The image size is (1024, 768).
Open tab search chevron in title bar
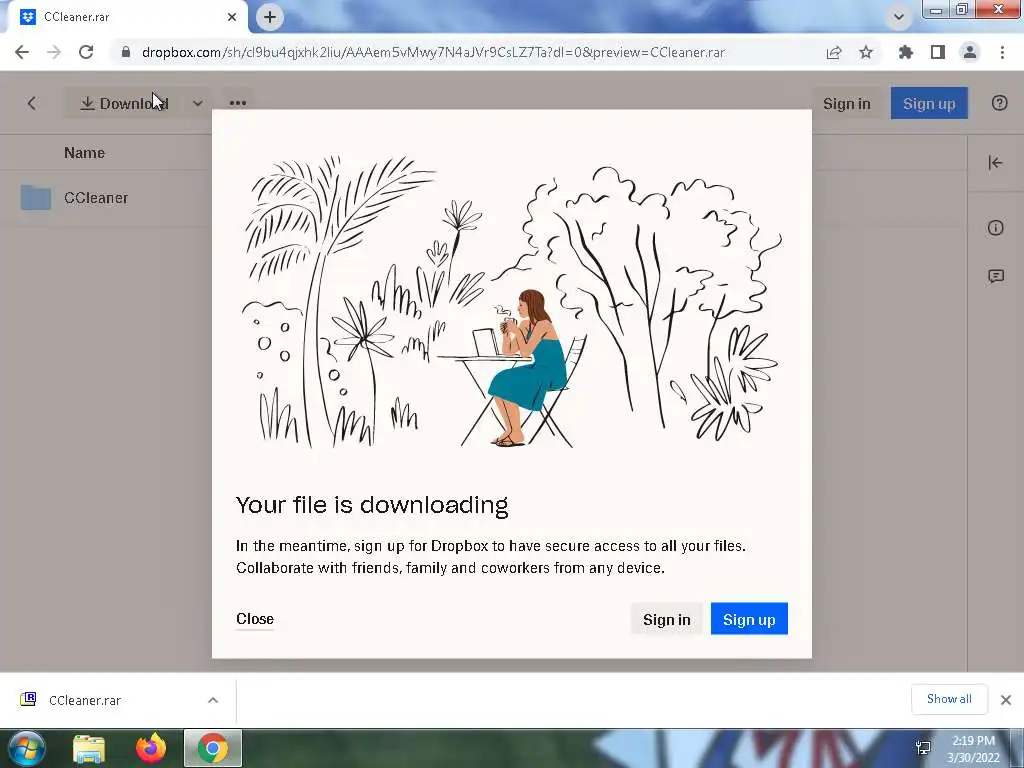[899, 17]
